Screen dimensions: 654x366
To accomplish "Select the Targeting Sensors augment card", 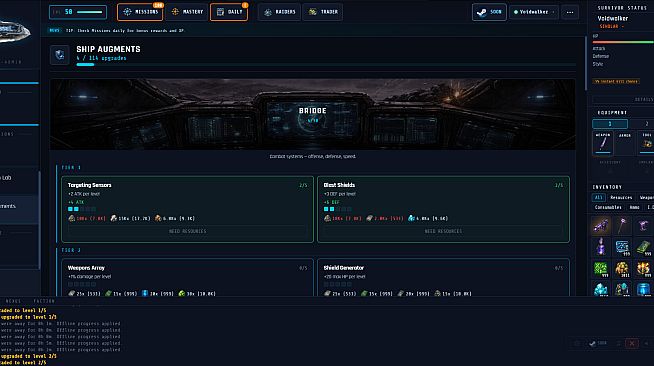I will pyautogui.click(x=187, y=209).
